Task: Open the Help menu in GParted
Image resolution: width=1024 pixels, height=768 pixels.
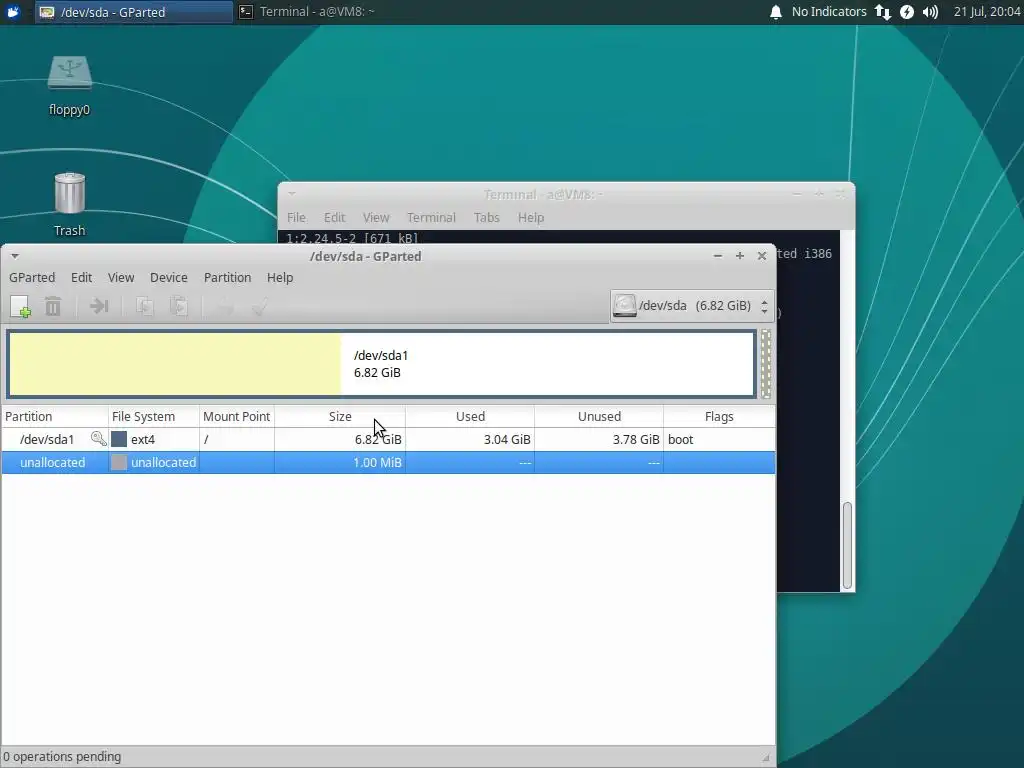Action: click(280, 278)
